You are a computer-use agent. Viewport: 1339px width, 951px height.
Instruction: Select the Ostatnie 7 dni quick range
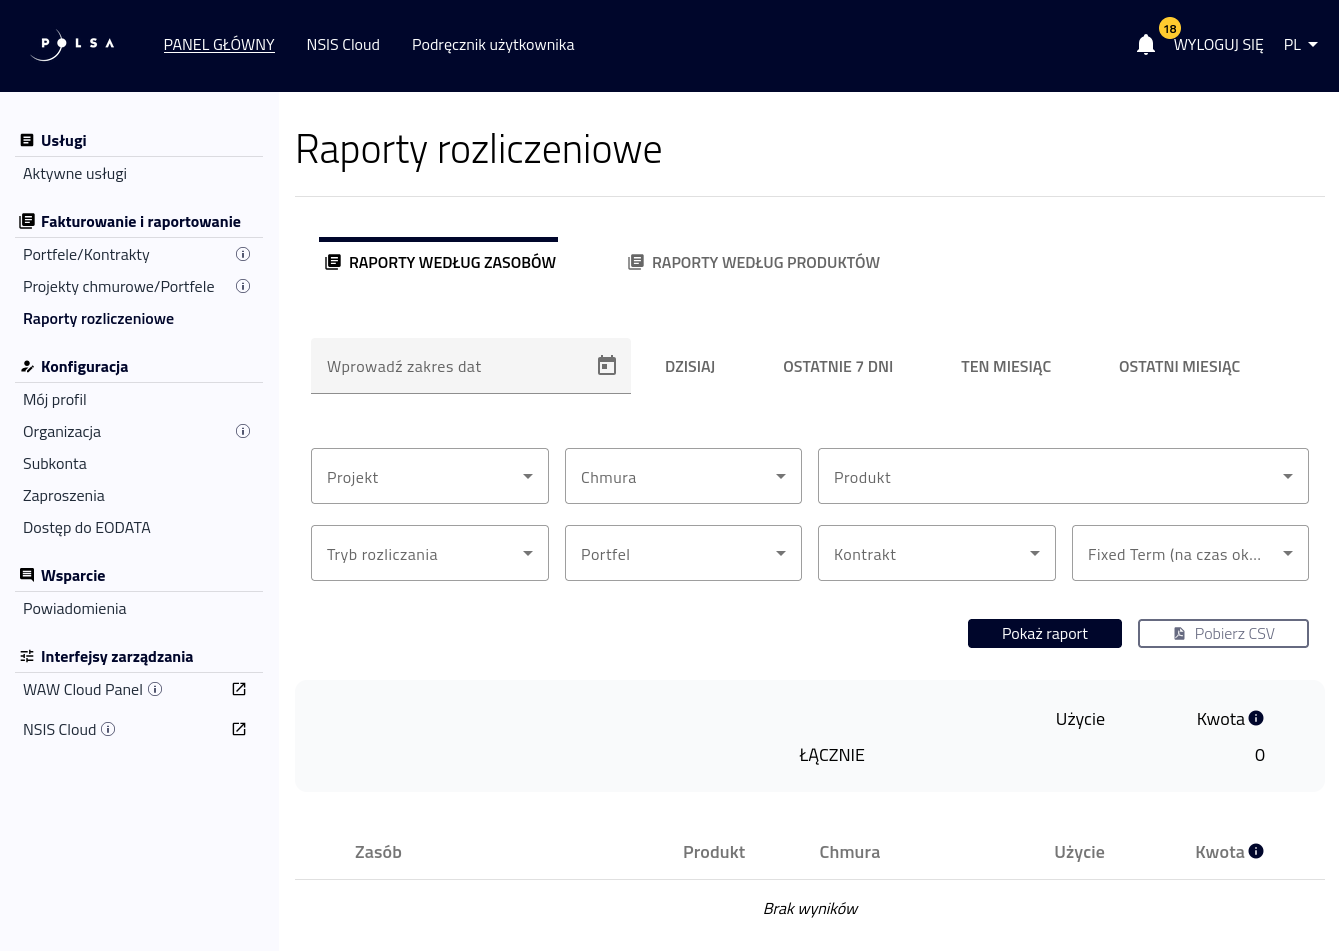837,366
